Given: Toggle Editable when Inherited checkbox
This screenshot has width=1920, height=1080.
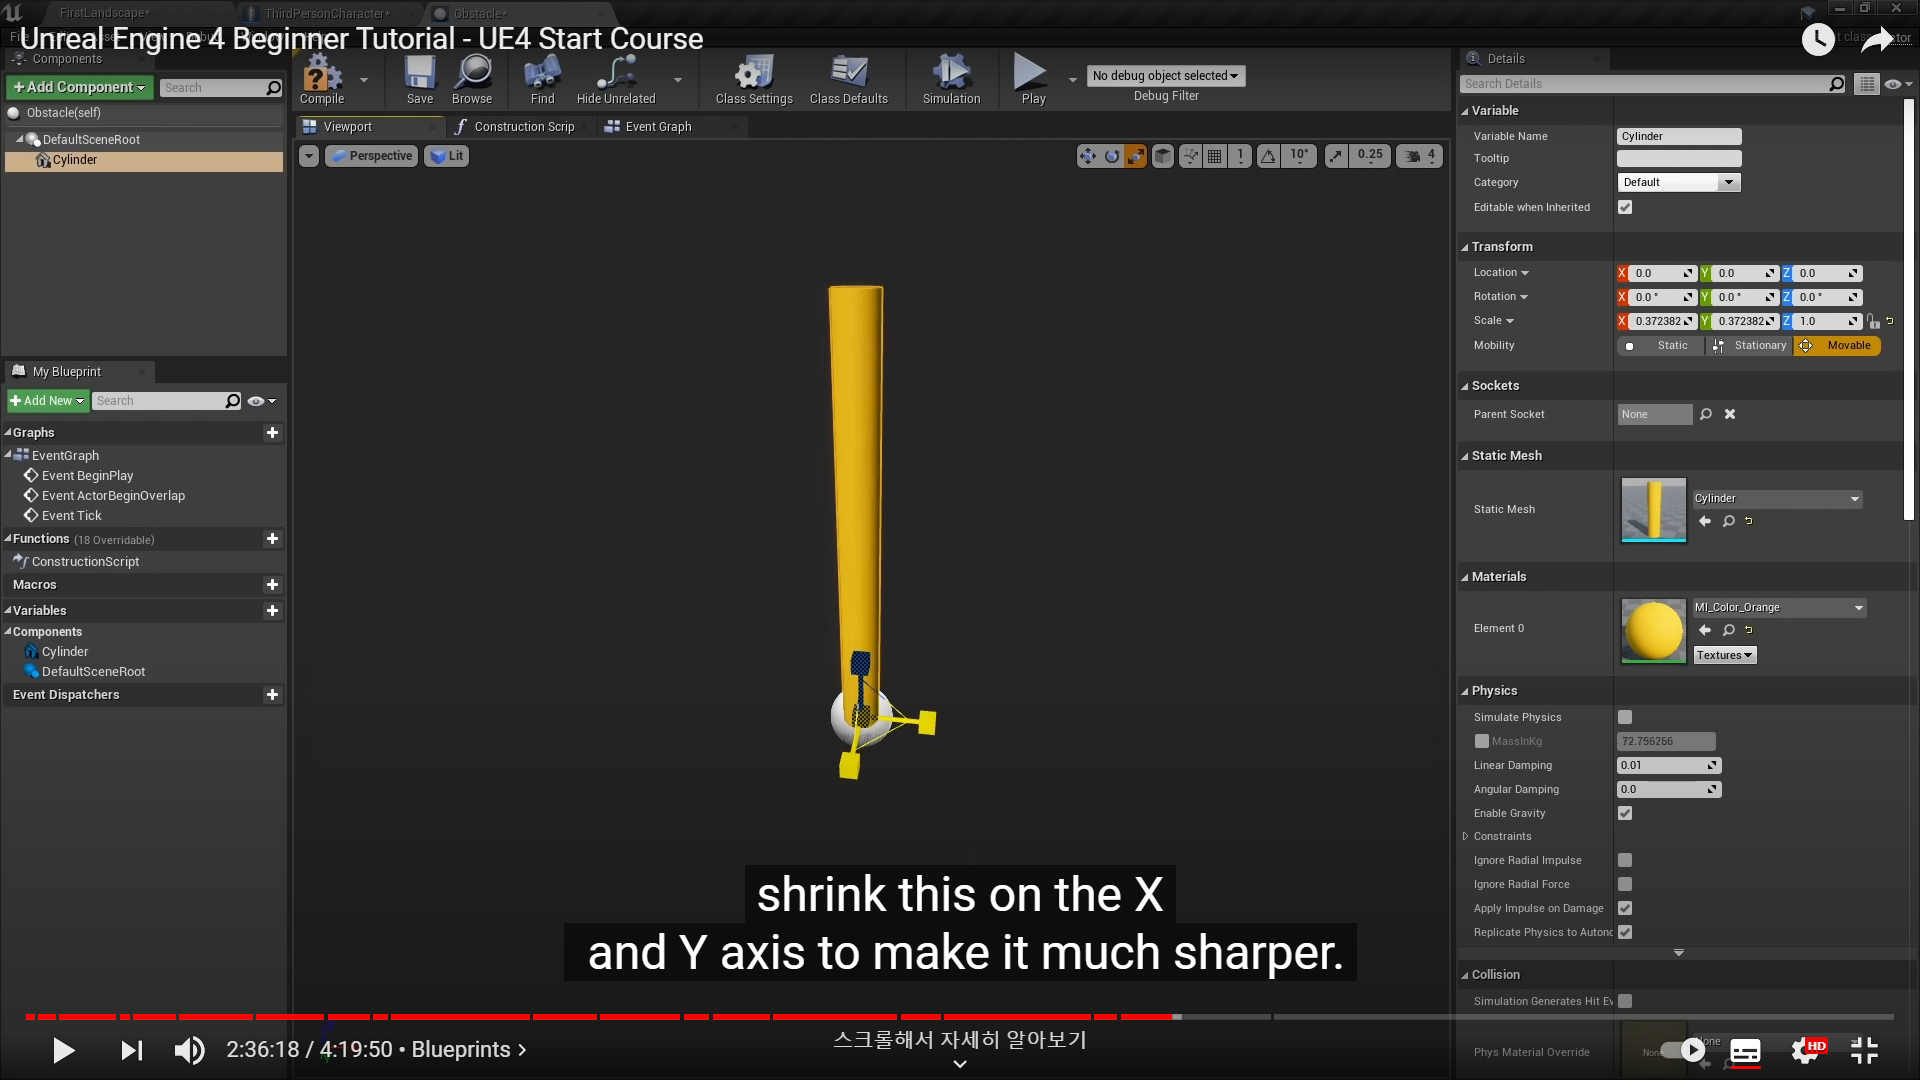Looking at the screenshot, I should click(1625, 207).
